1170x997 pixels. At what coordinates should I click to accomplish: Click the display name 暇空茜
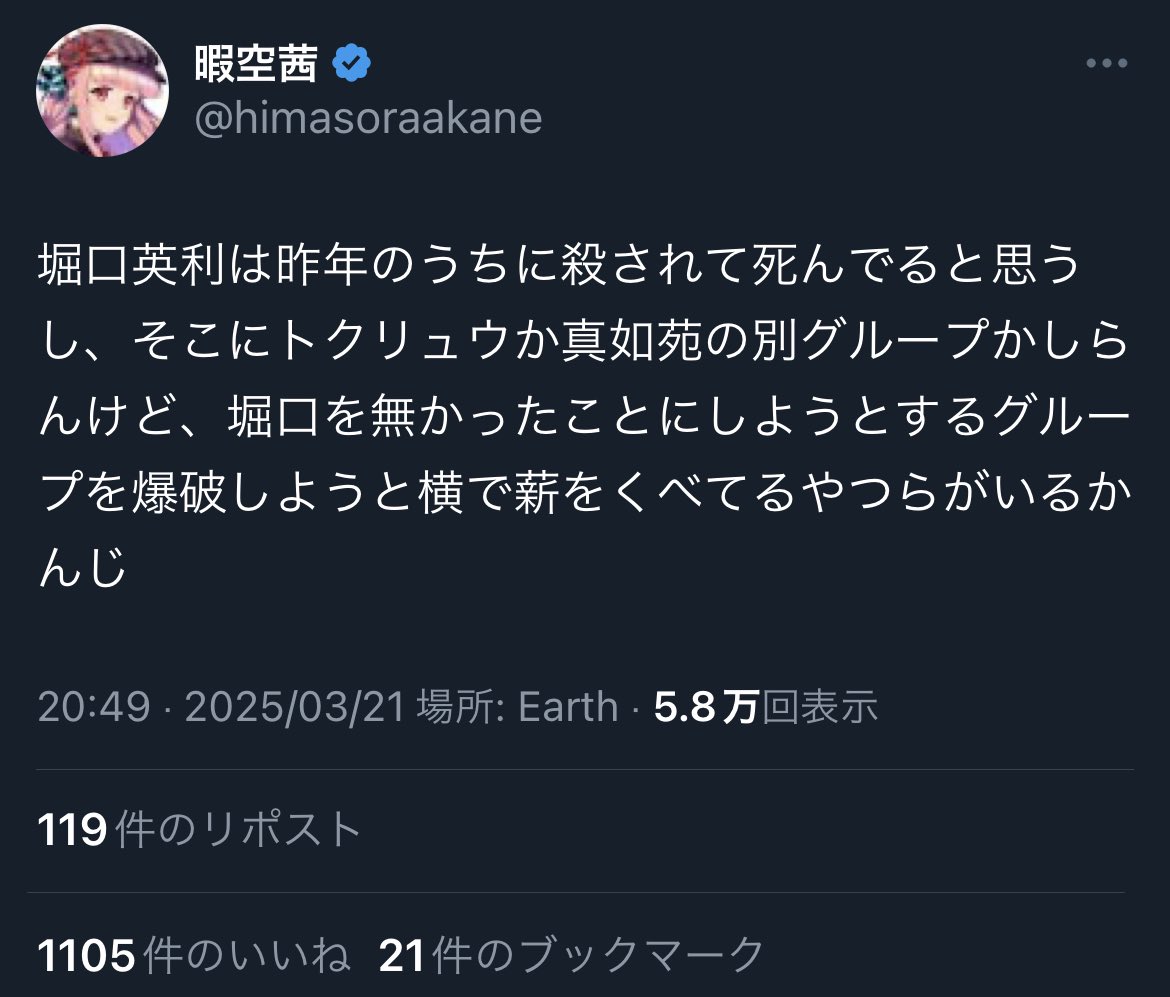coord(255,65)
